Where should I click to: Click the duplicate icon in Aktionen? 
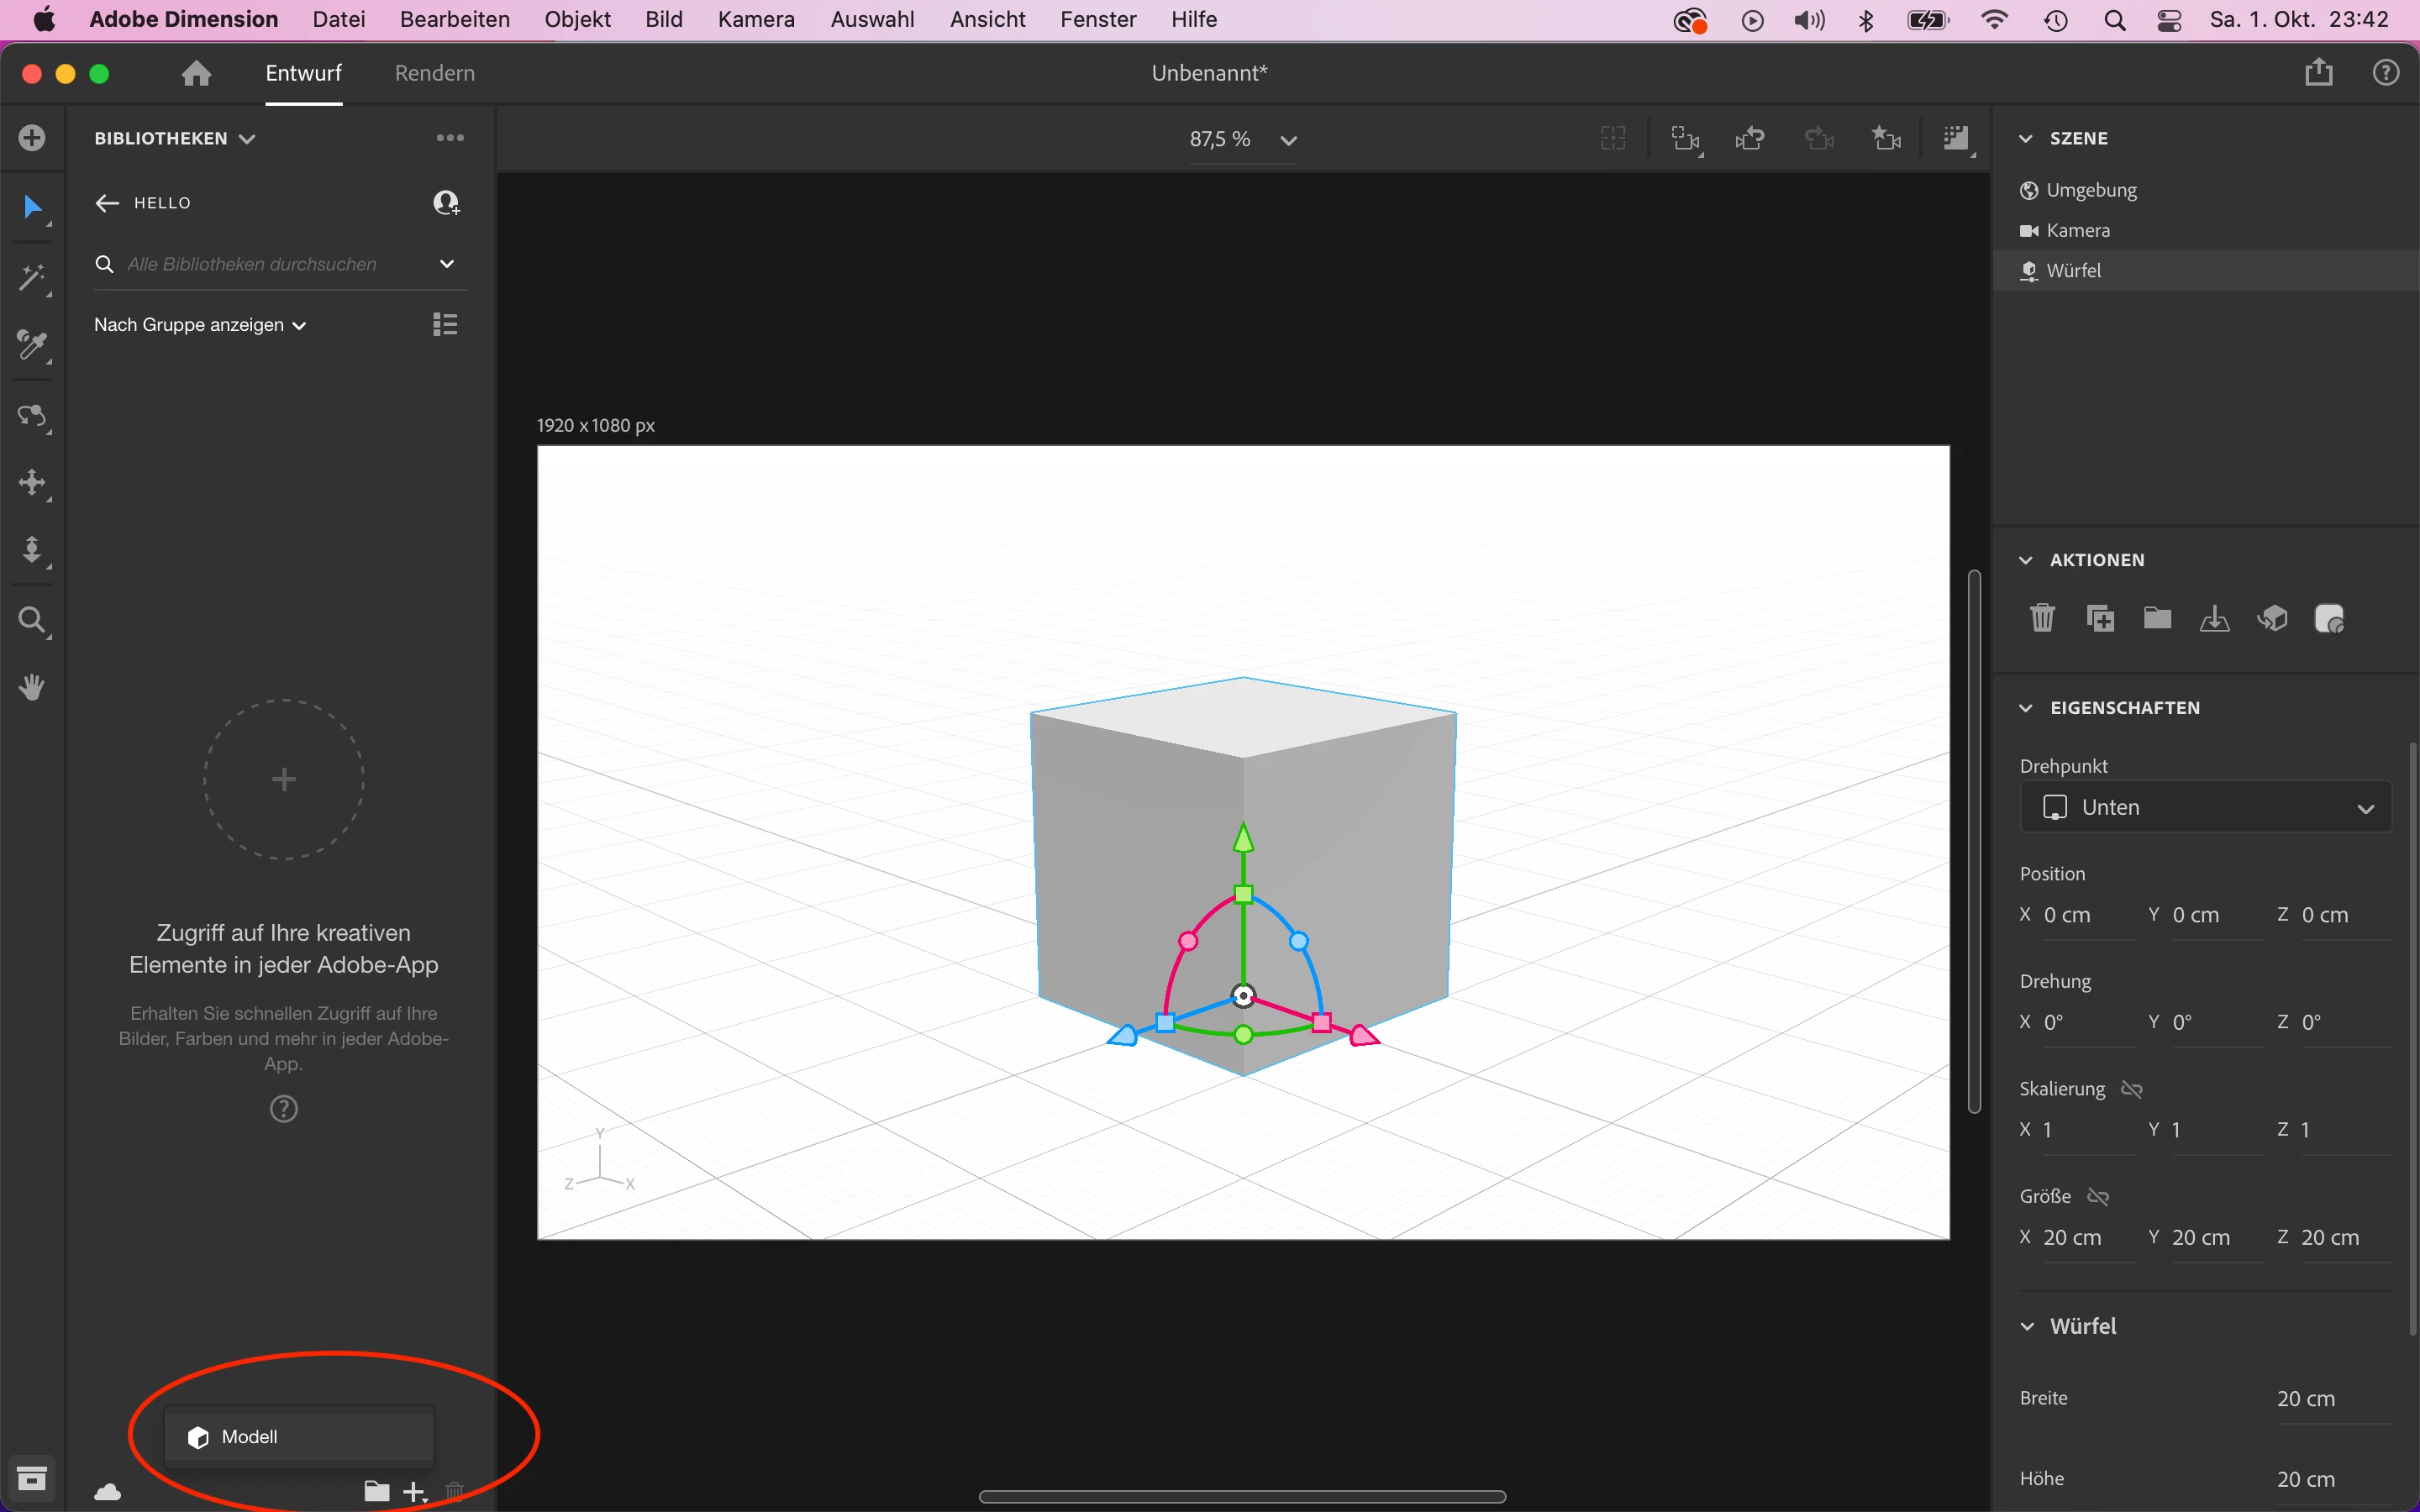pos(2100,618)
